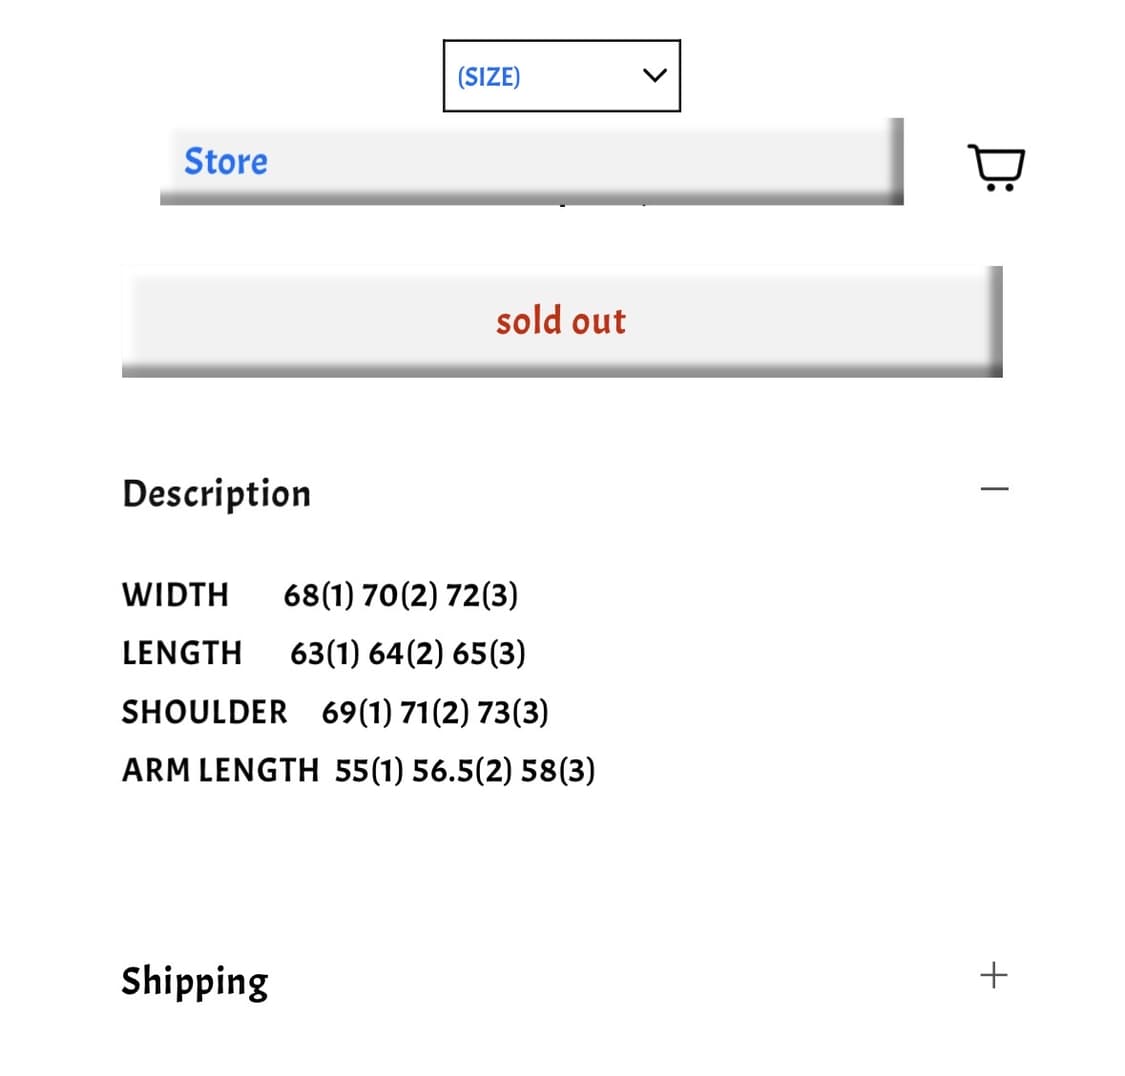Viewport: 1125px width, 1076px height.
Task: Click the WIDTH label in the description
Action: point(175,595)
